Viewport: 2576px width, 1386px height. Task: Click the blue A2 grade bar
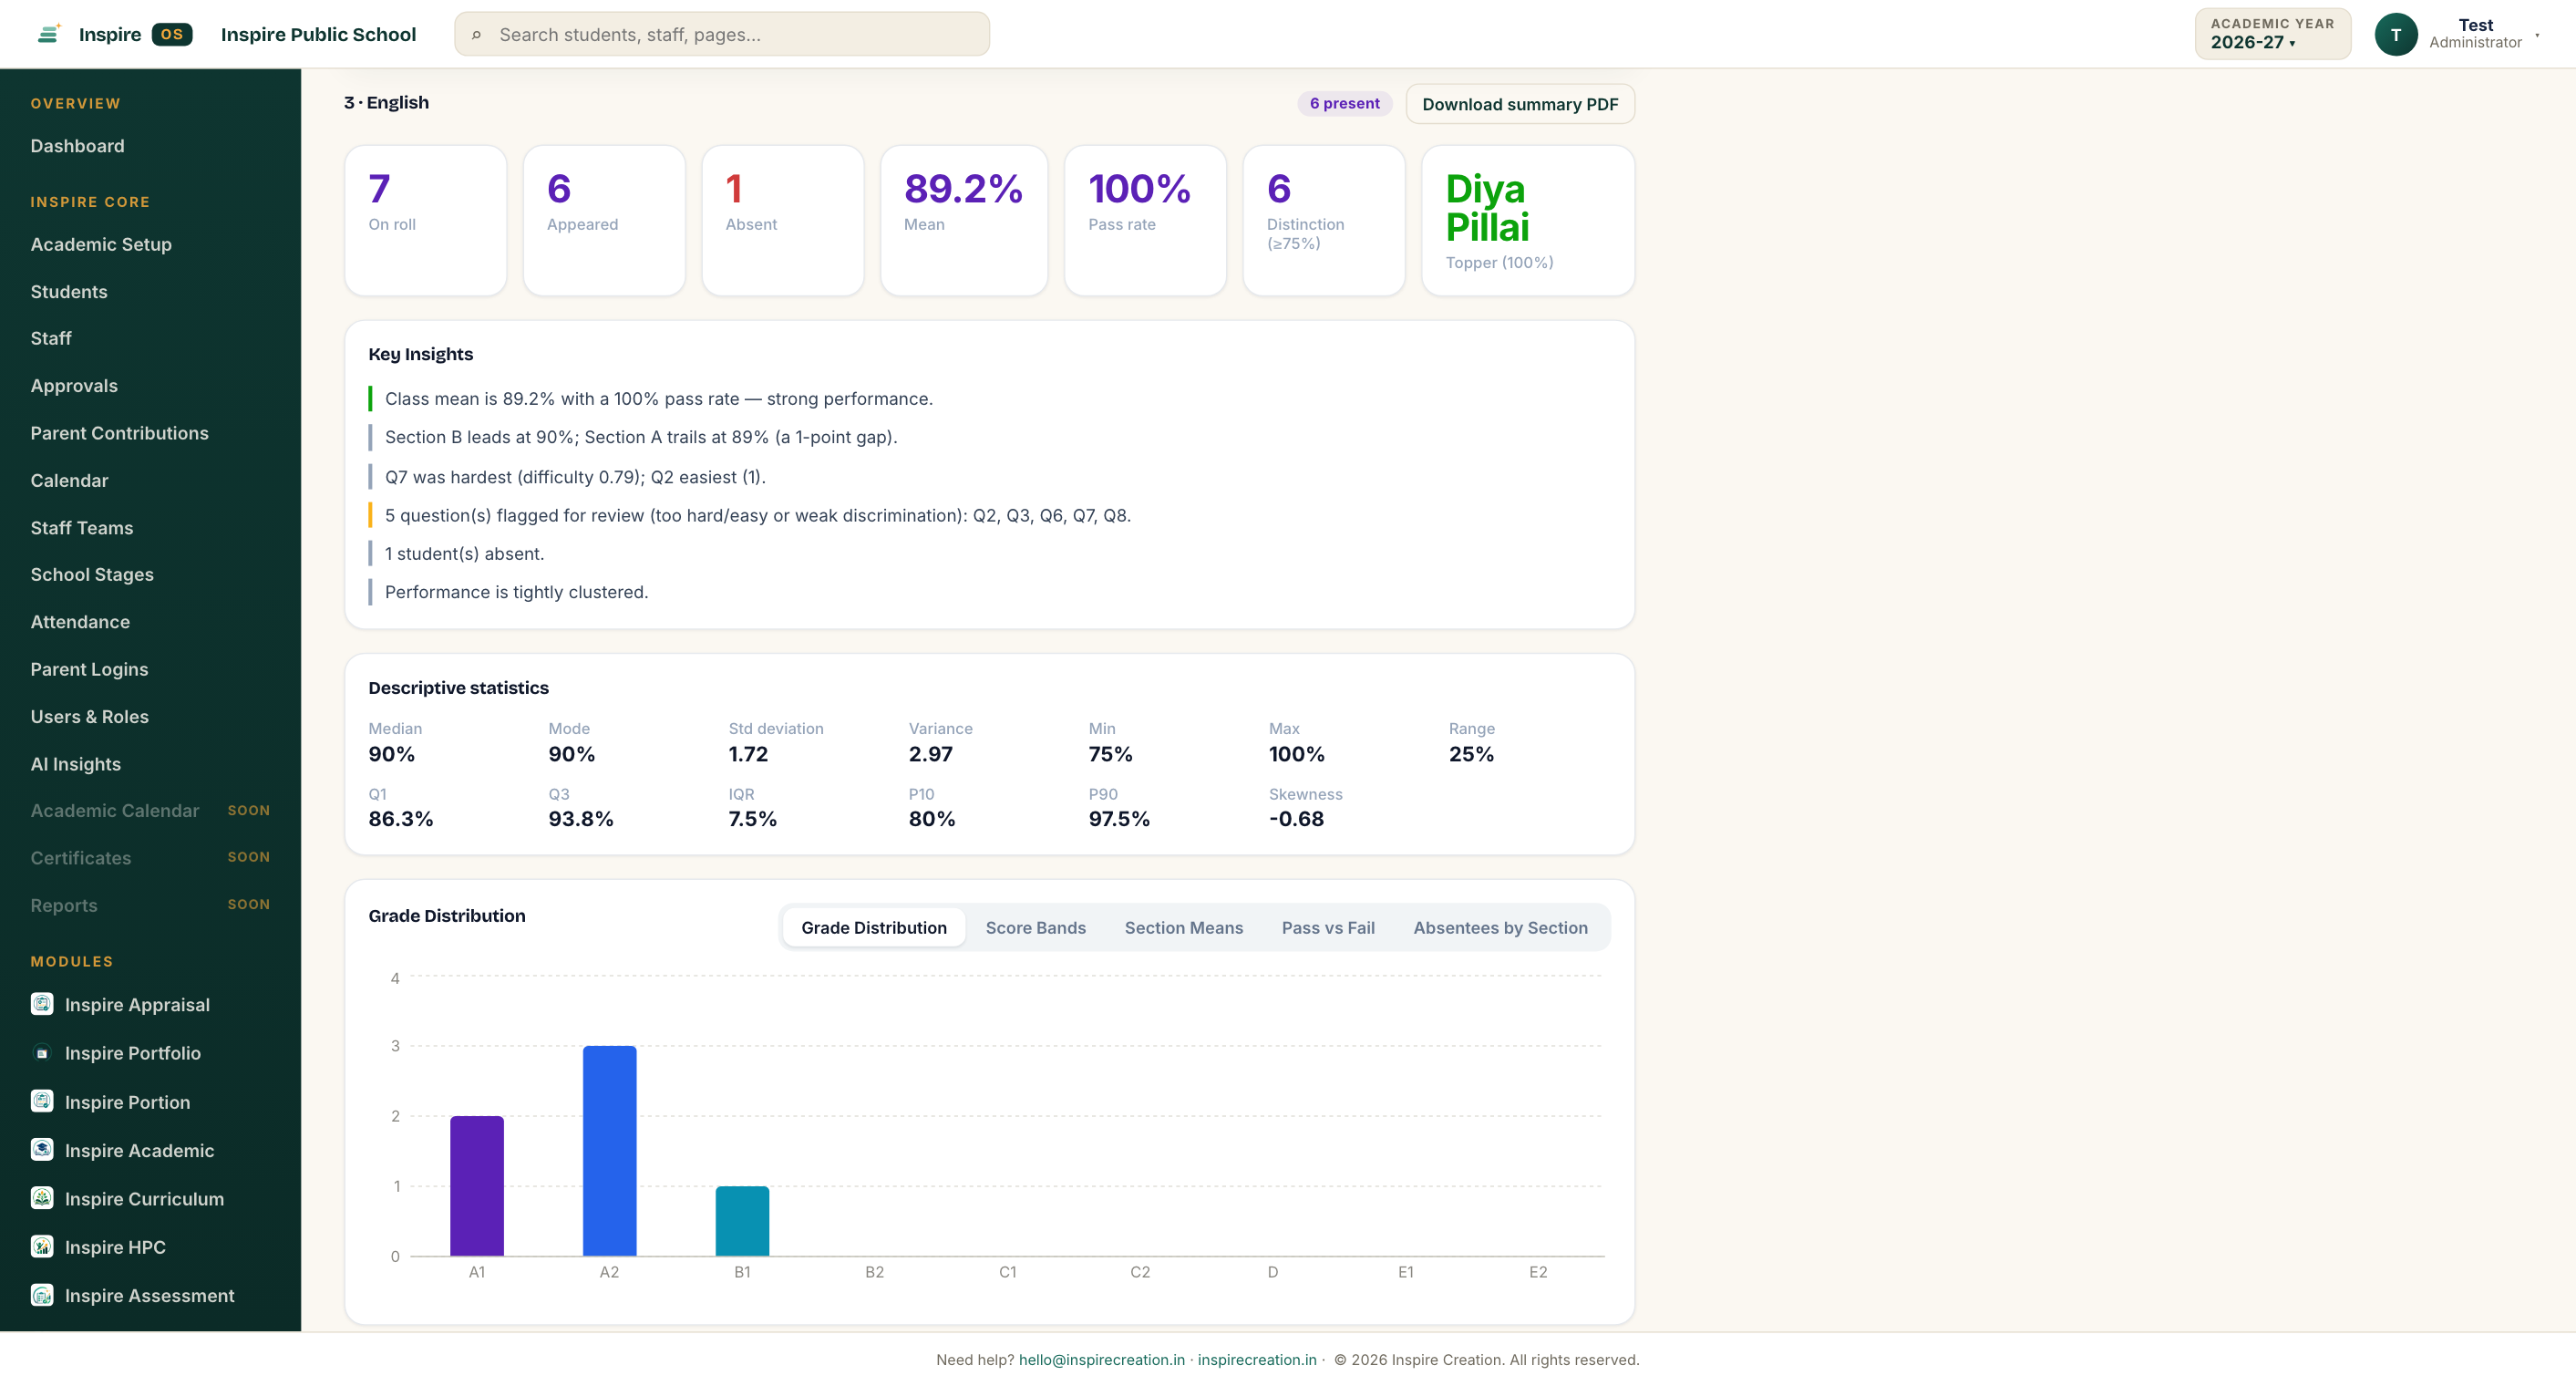pyautogui.click(x=610, y=1151)
